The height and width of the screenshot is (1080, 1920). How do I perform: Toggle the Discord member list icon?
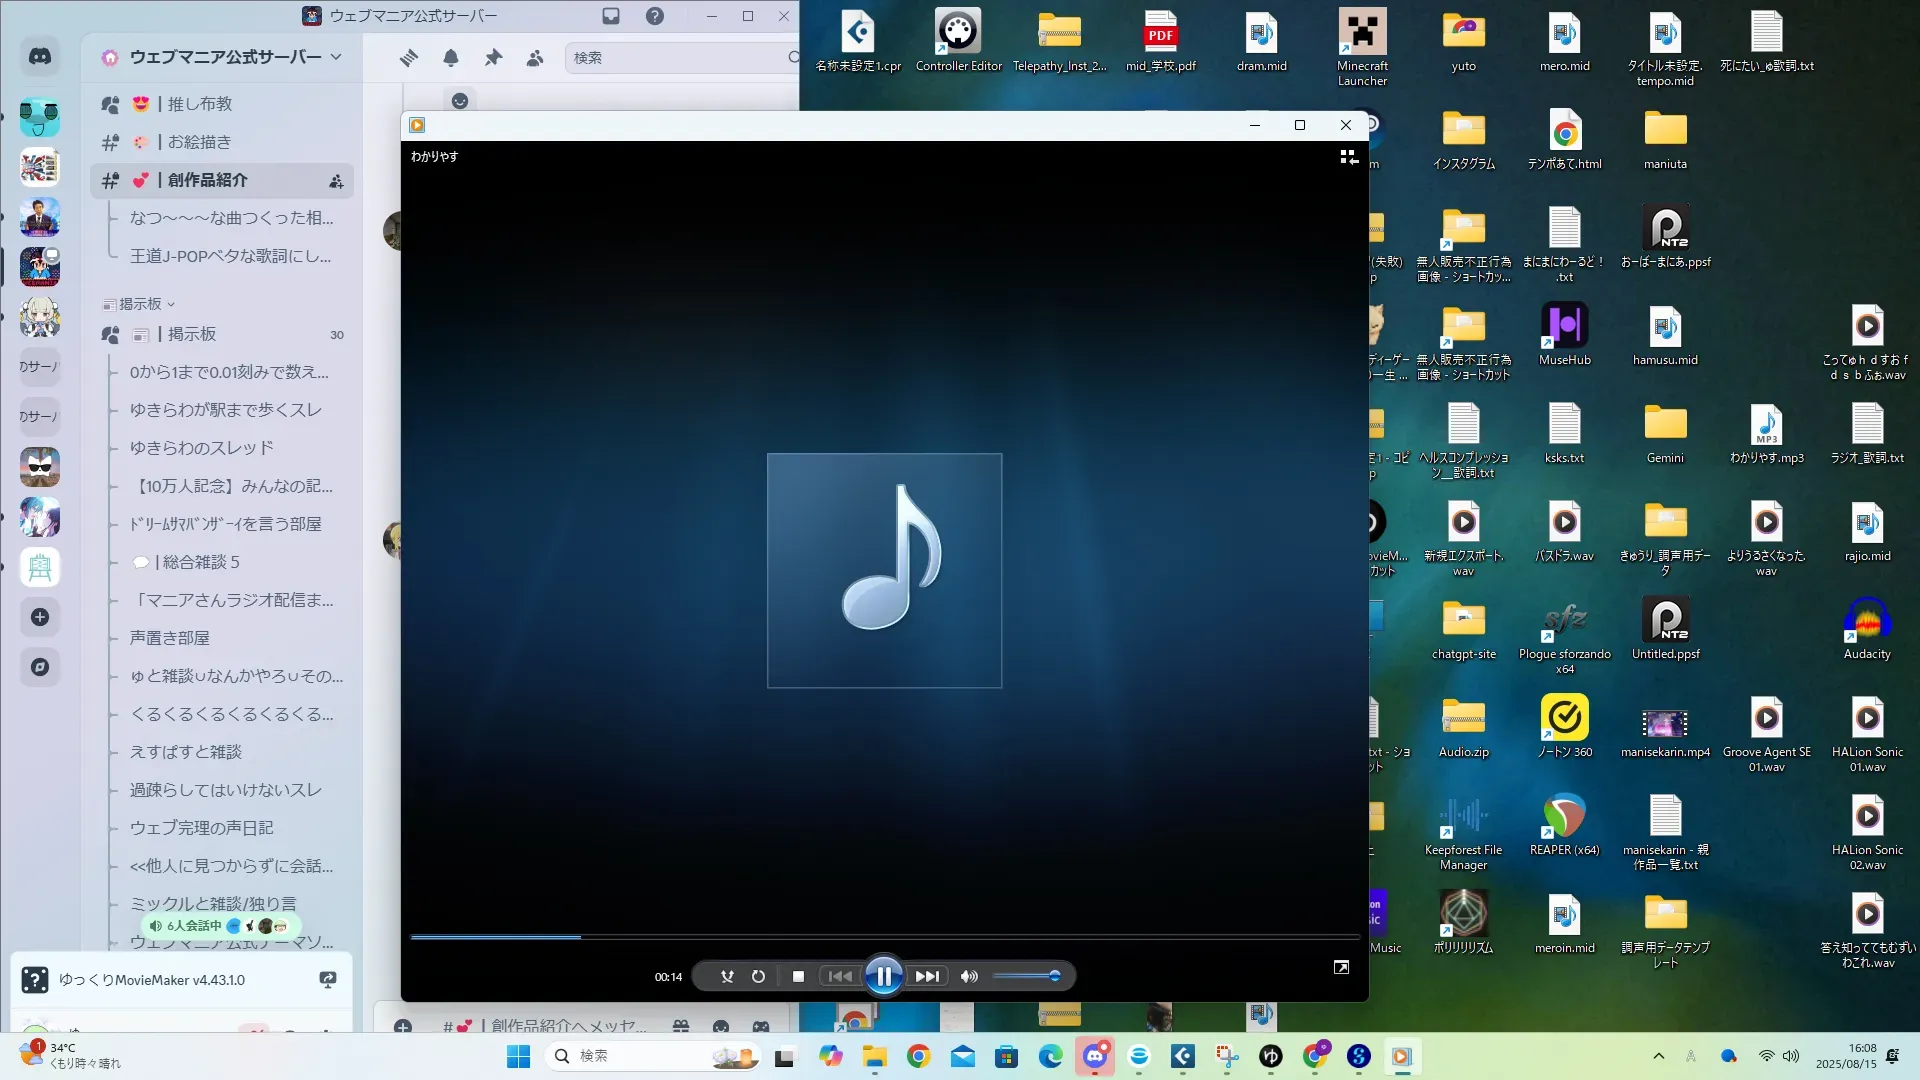pos(535,58)
